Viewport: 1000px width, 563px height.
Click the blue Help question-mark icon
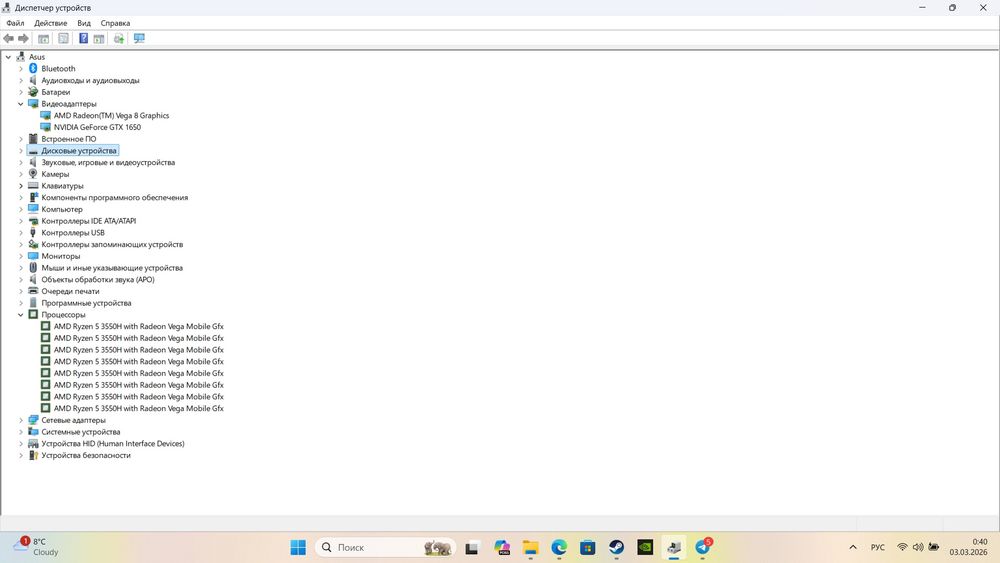pos(84,38)
